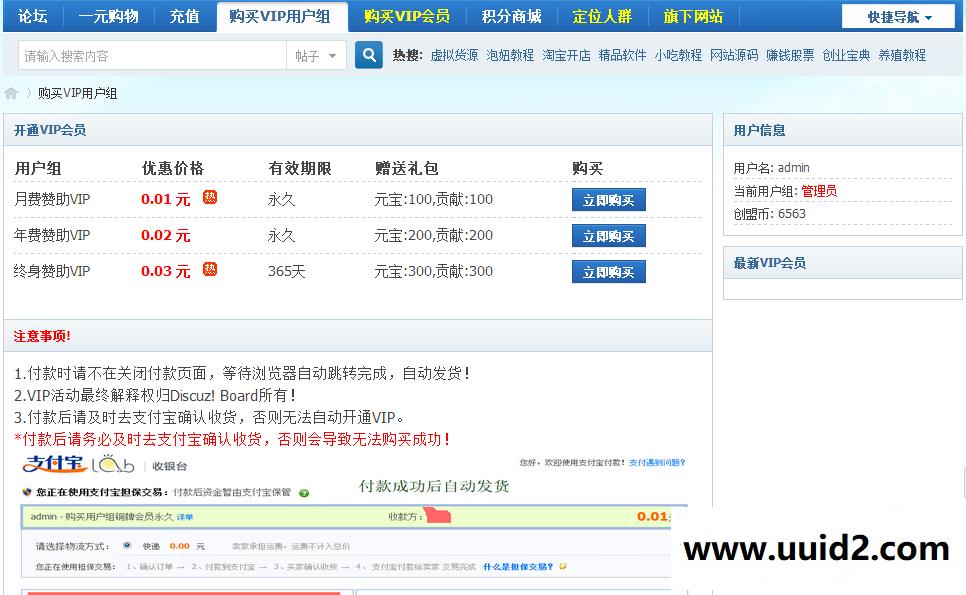Screen dimensions: 966x595
Task: Click the 热 hot badge beside 终身赞助VIP price
Action: coord(209,270)
